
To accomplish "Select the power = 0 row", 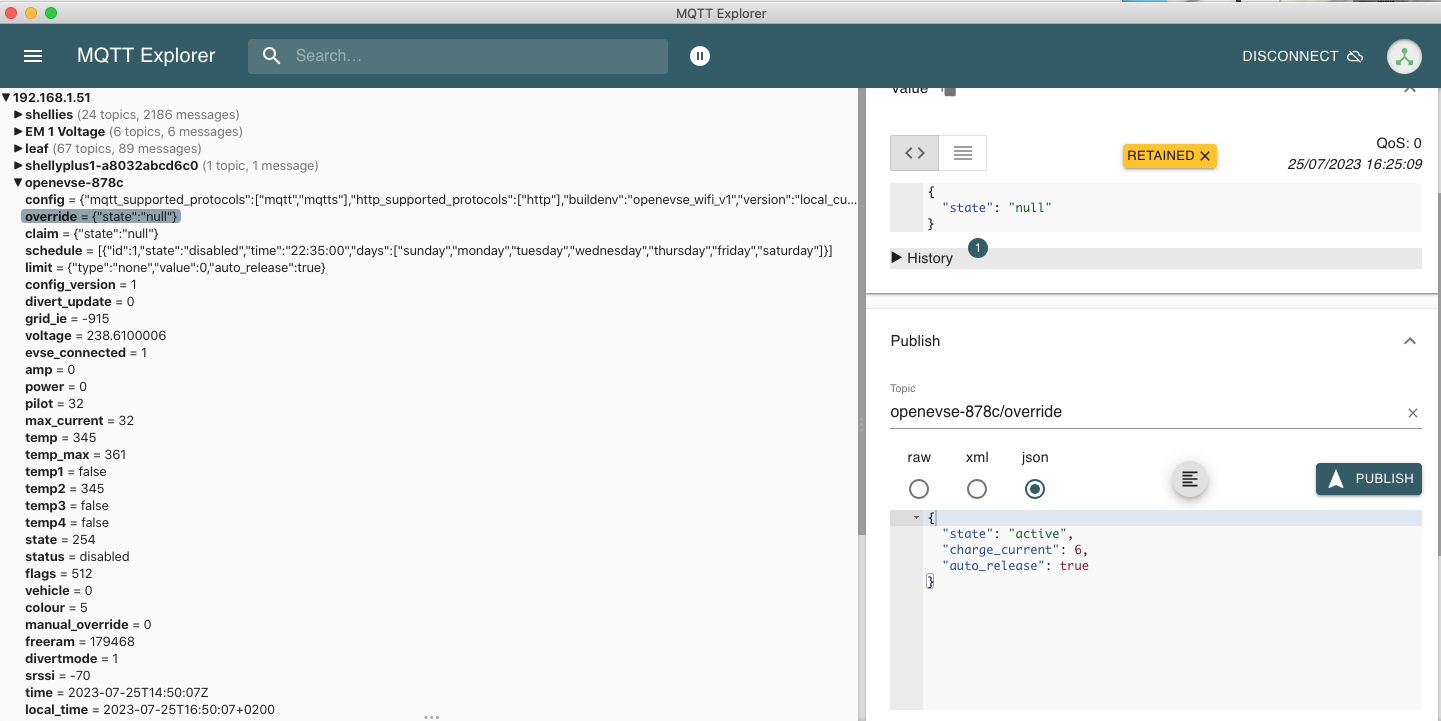I will coord(56,387).
